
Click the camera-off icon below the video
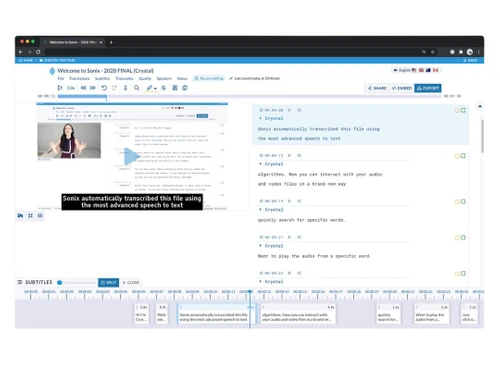(x=20, y=216)
